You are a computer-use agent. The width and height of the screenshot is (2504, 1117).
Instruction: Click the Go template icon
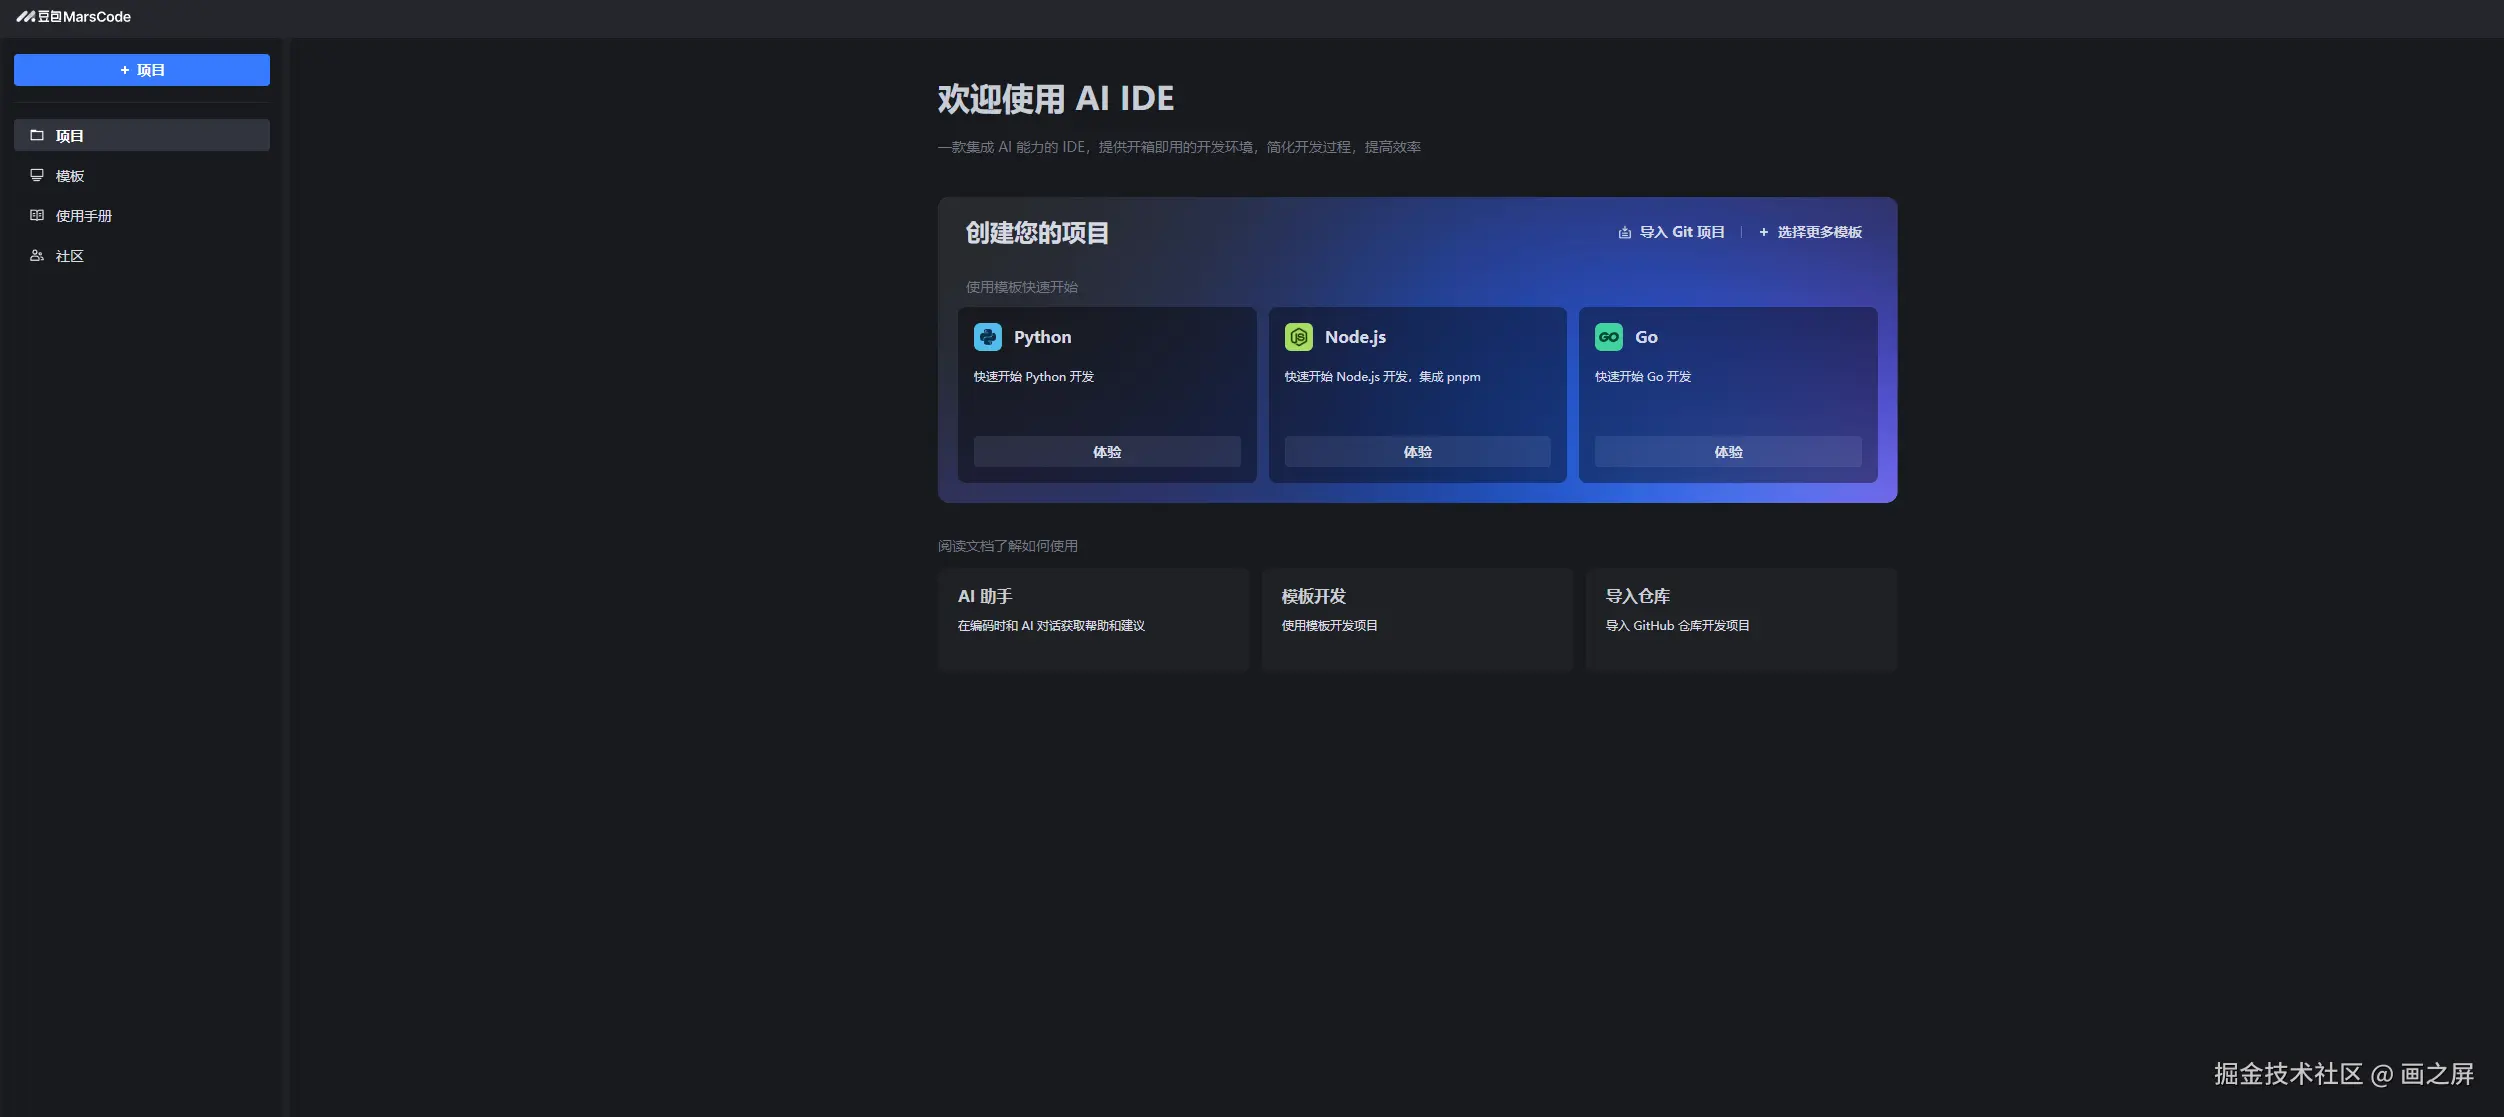click(x=1608, y=337)
